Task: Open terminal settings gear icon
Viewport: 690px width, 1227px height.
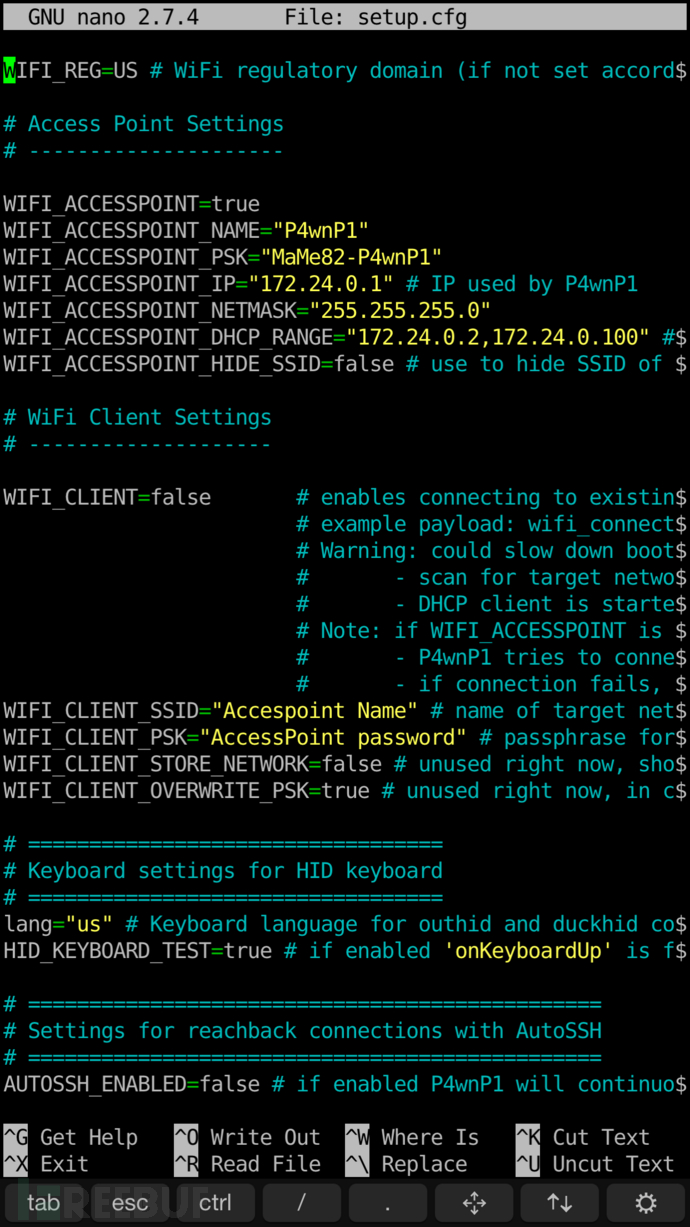Action: (646, 1202)
